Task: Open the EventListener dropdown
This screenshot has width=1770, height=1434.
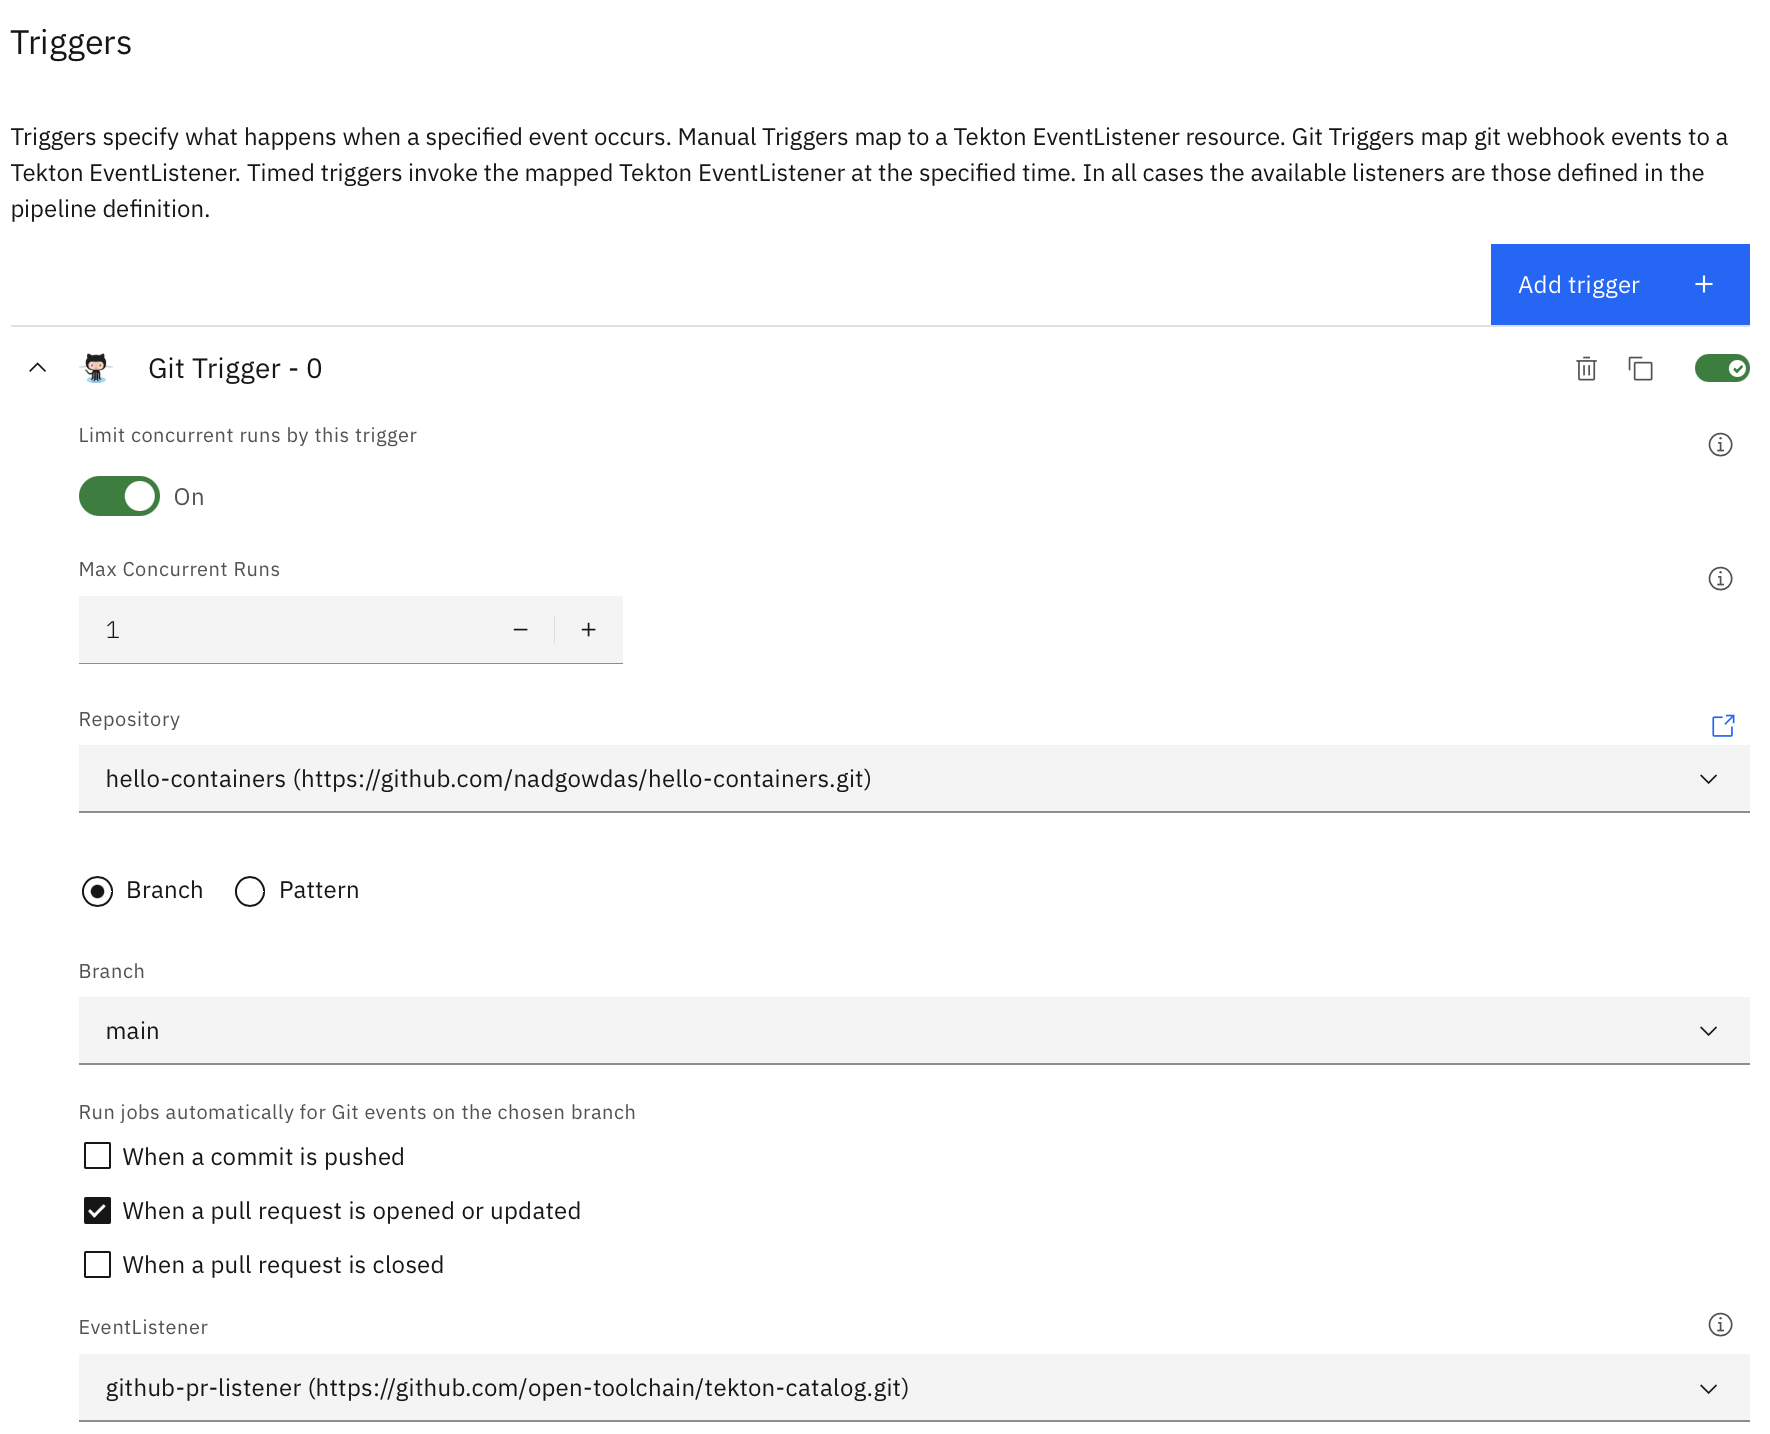Action: (914, 1388)
